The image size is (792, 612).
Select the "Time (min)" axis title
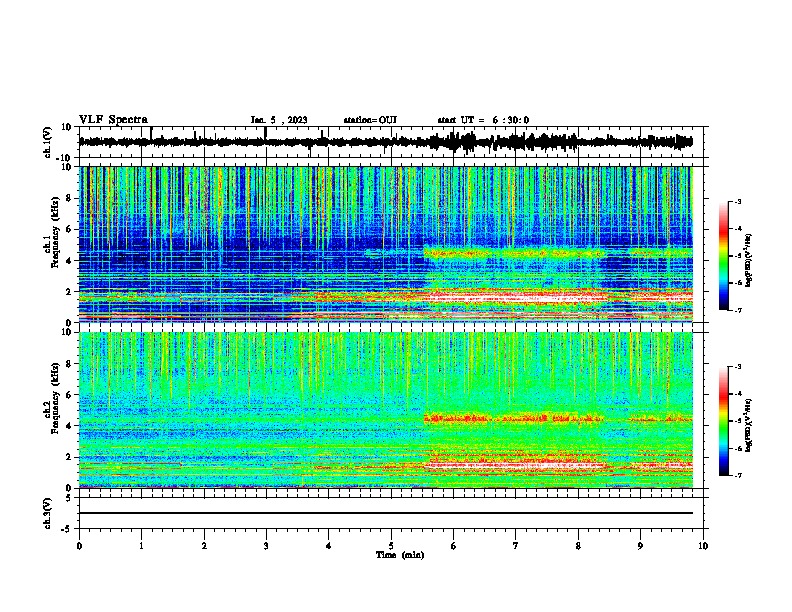[400, 555]
